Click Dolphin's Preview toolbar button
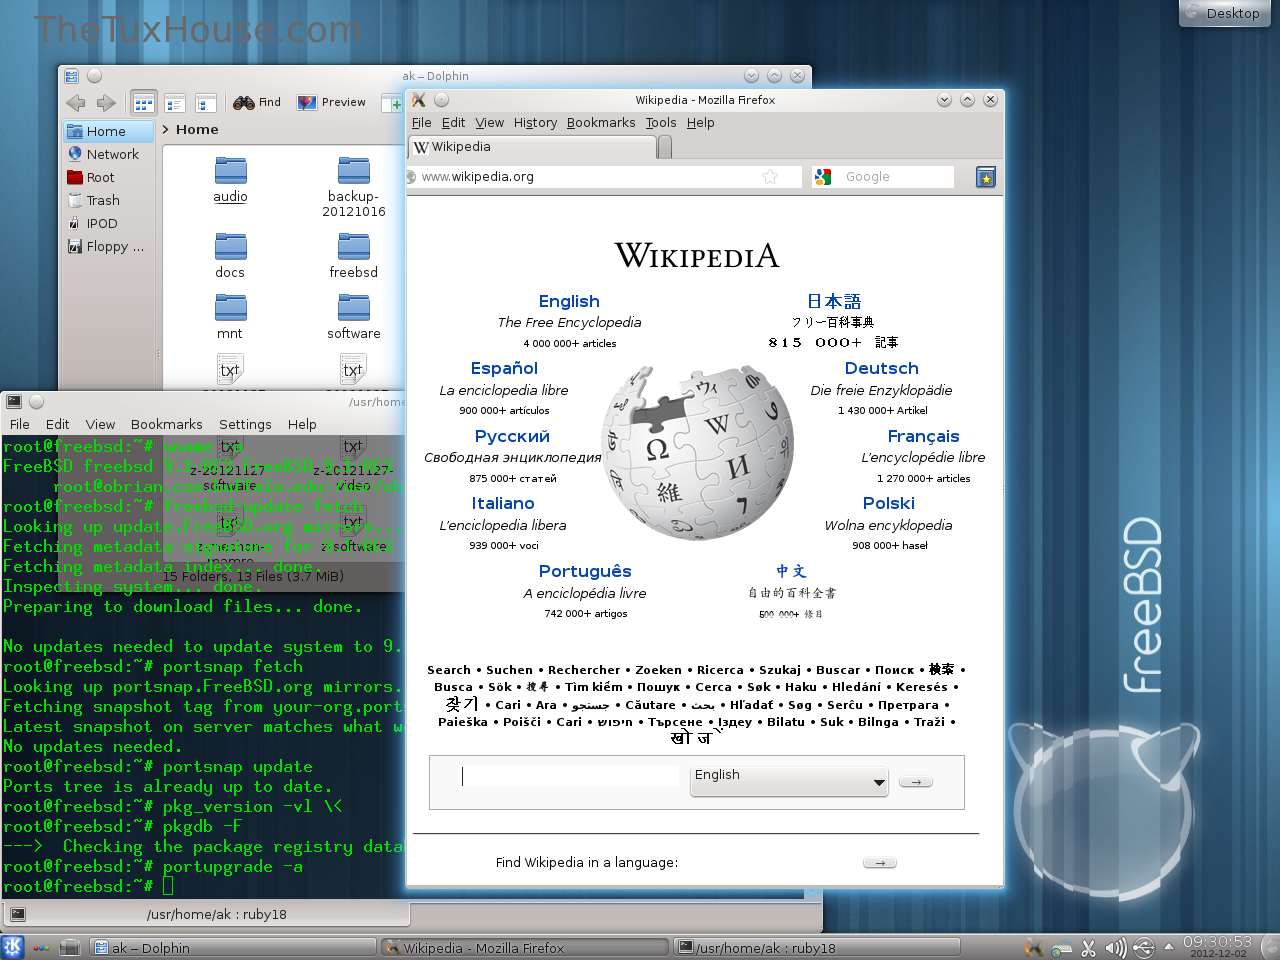1280x960 pixels. (x=332, y=102)
